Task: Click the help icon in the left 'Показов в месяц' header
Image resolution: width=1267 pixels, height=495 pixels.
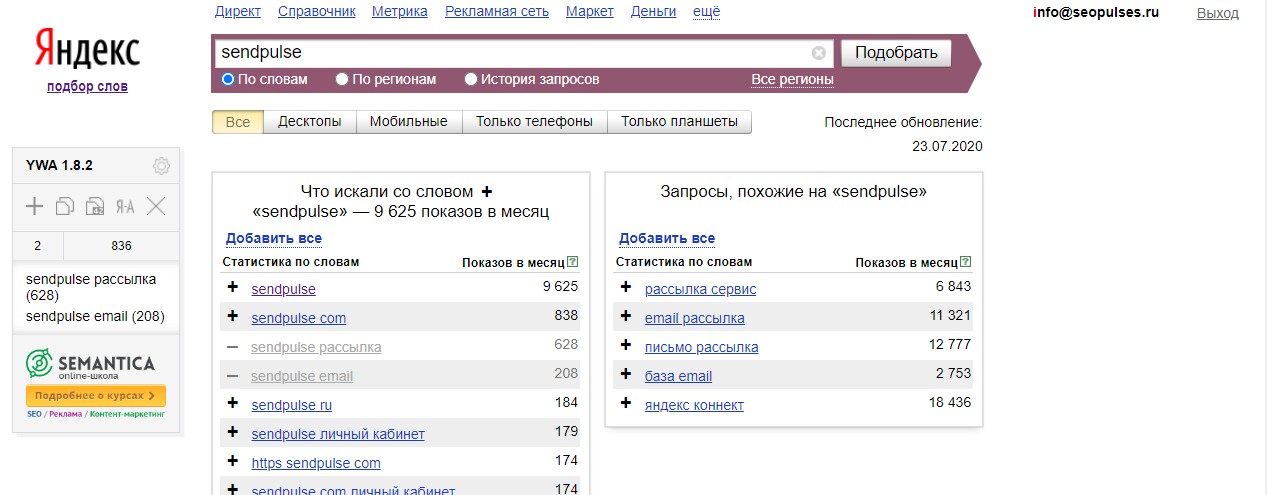Action: pyautogui.click(x=573, y=262)
